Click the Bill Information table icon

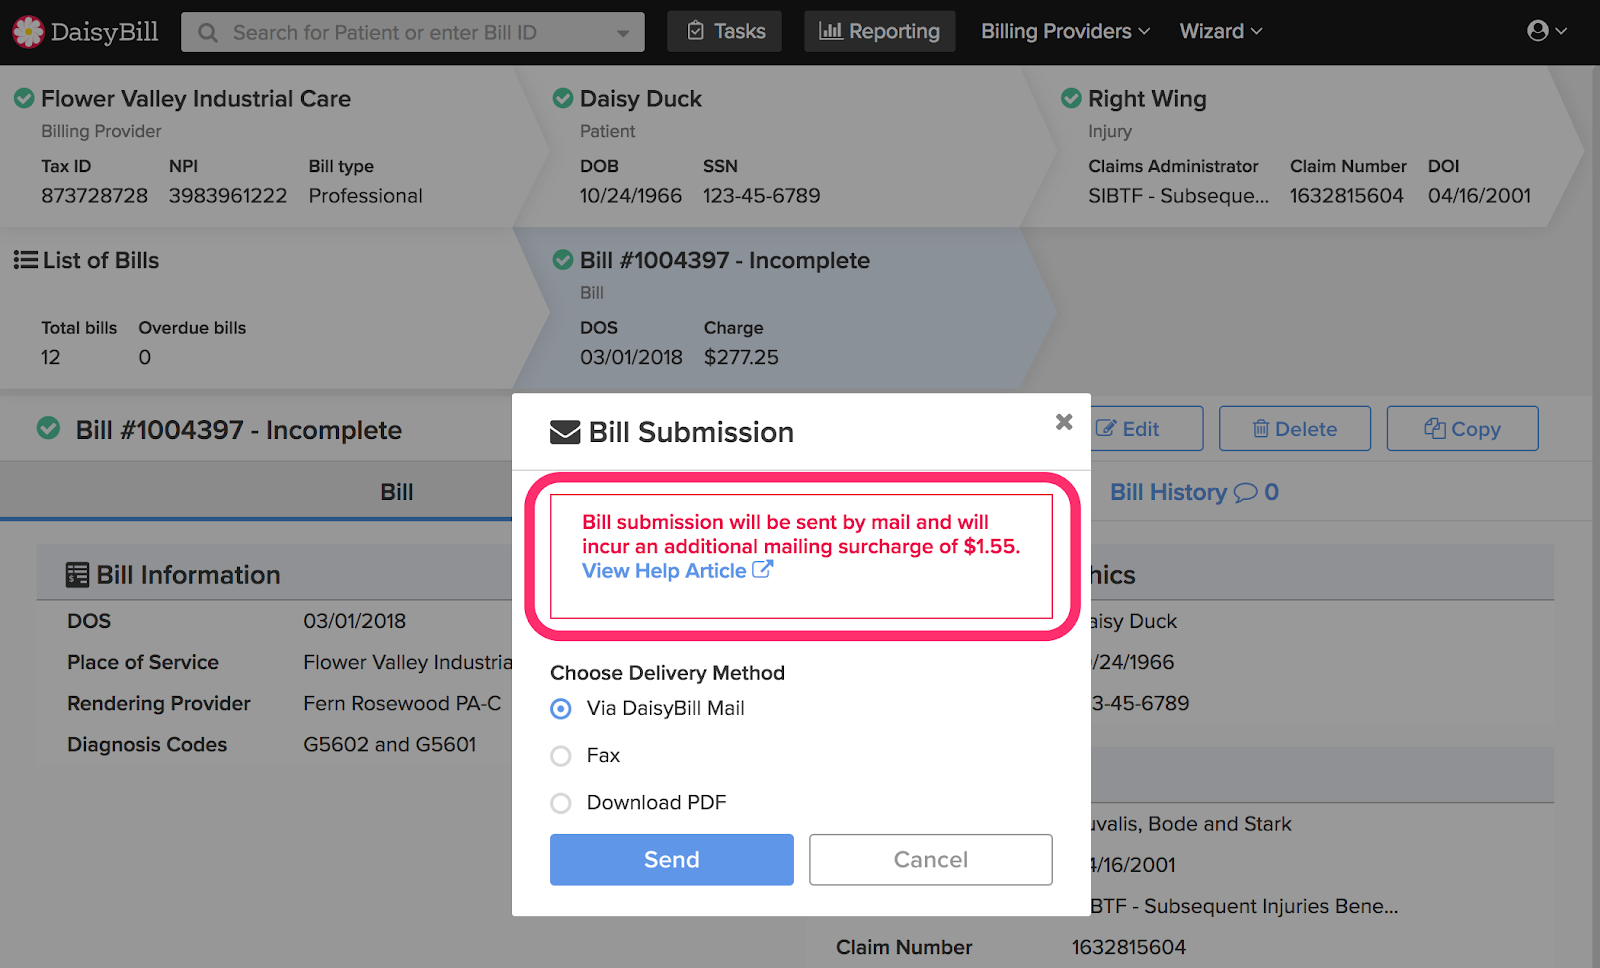click(77, 575)
